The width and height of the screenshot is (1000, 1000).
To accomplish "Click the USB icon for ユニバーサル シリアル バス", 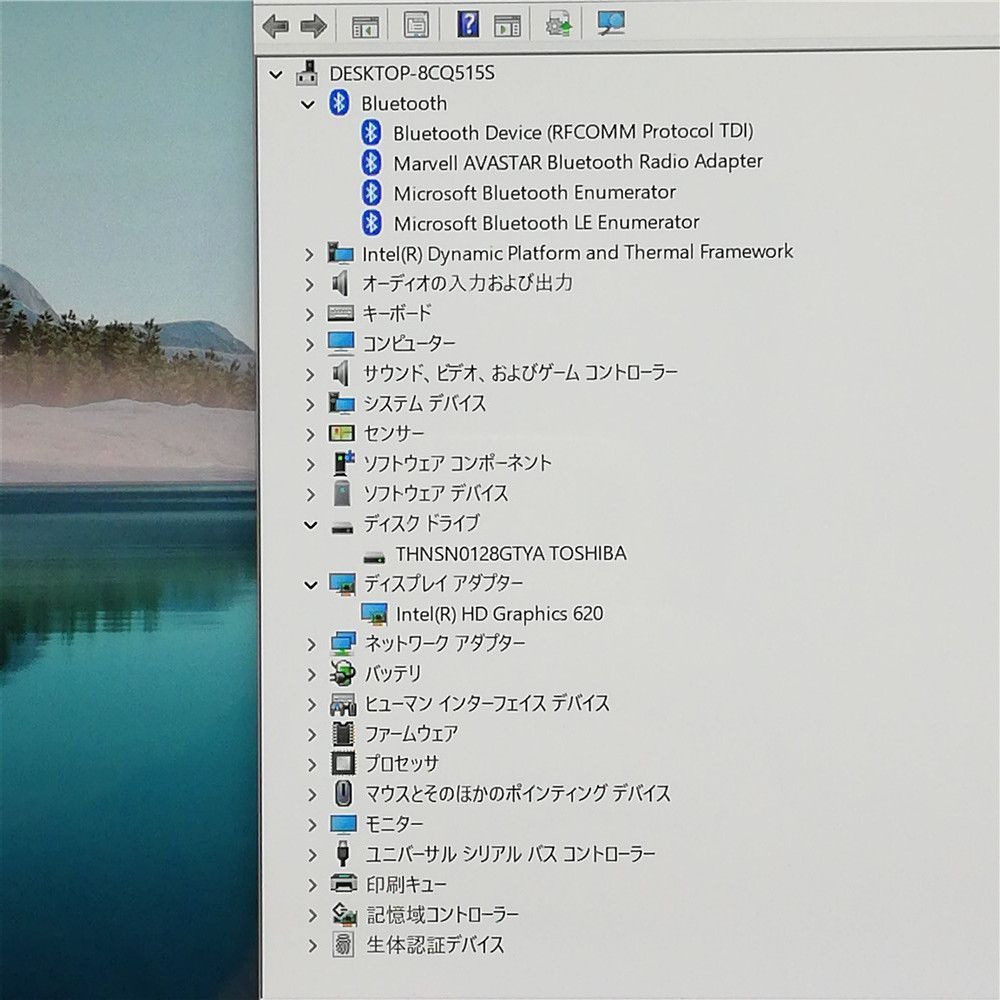I will pyautogui.click(x=343, y=853).
